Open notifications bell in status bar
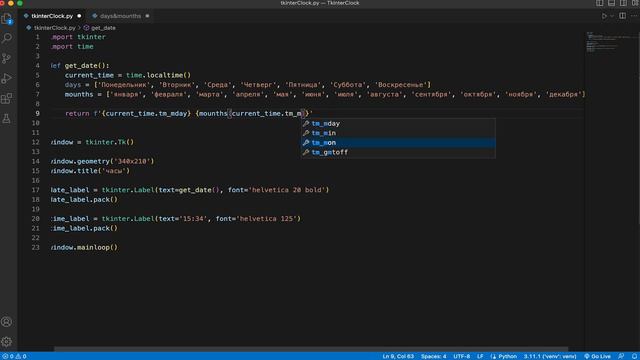 tap(634, 356)
